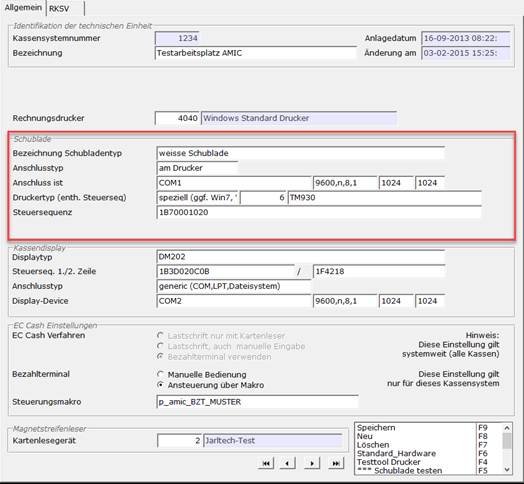Go to next record arrow icon
Screen dimensions: 524x484
click(312, 463)
